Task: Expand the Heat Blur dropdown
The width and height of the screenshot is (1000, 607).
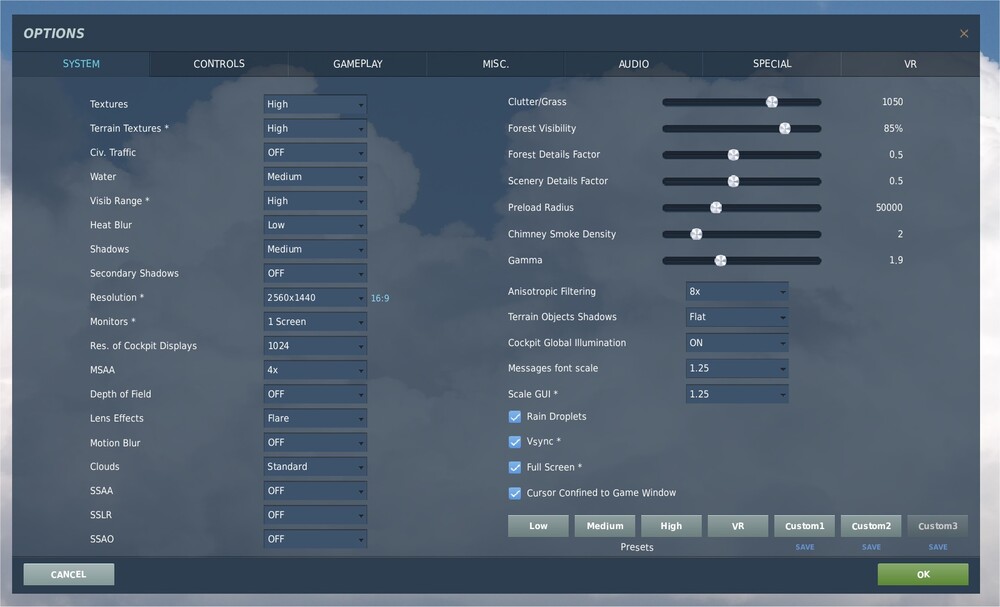Action: [x=315, y=225]
